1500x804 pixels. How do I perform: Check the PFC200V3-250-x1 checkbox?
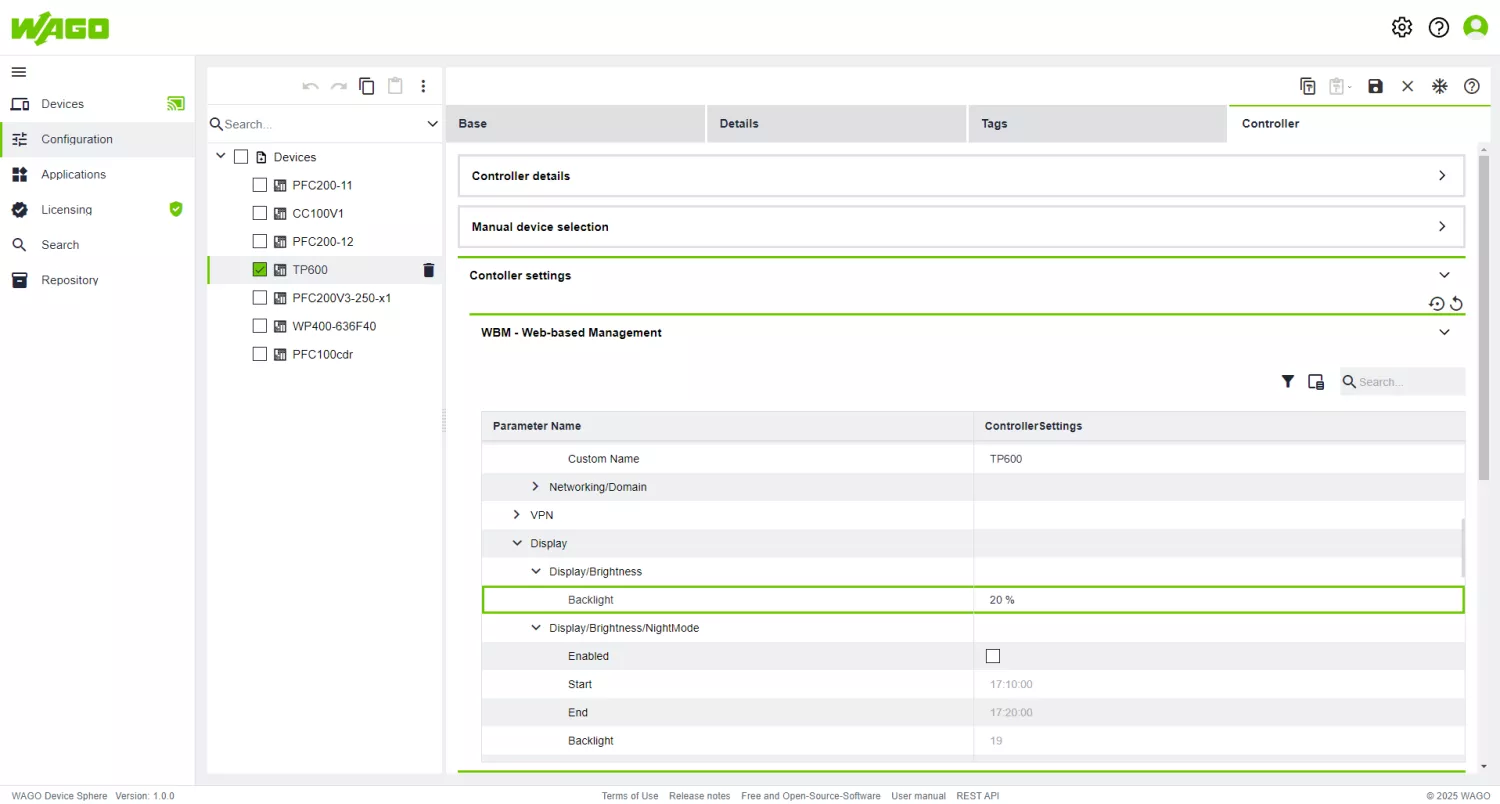(x=260, y=297)
